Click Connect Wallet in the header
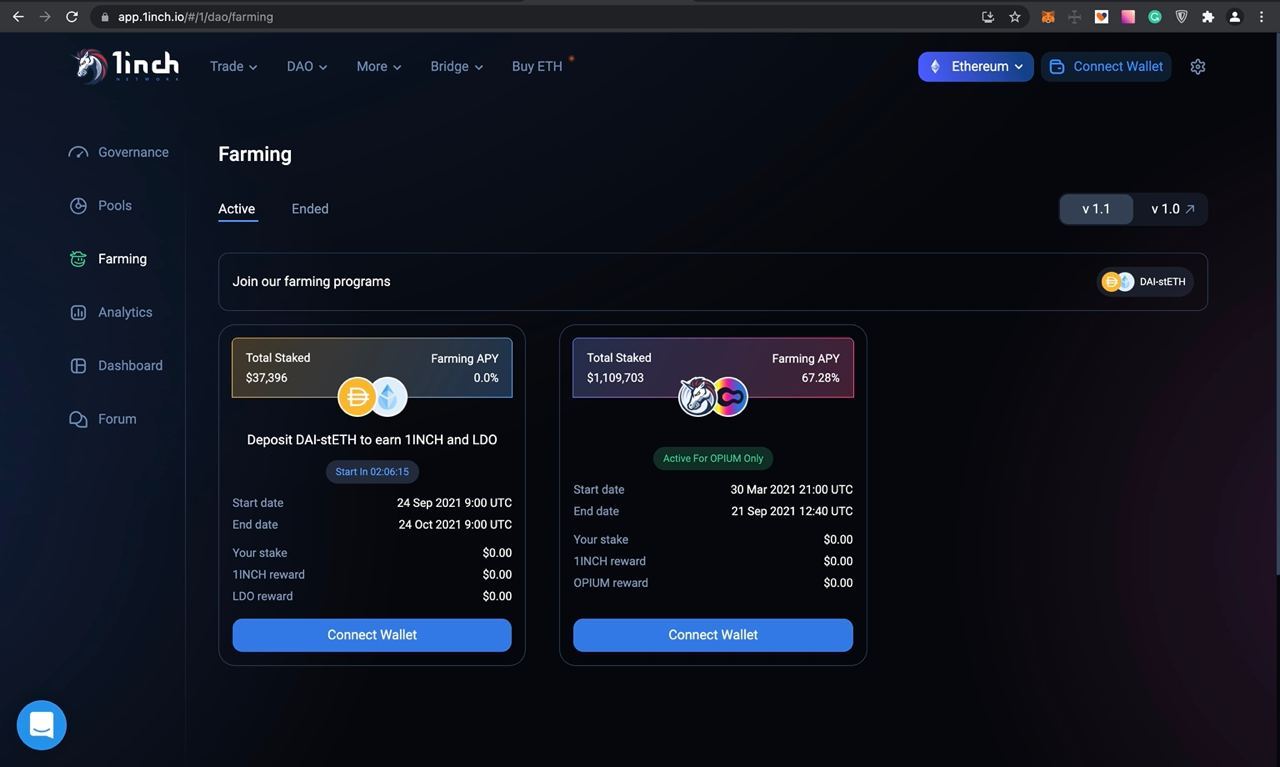This screenshot has width=1280, height=767. coord(1106,66)
